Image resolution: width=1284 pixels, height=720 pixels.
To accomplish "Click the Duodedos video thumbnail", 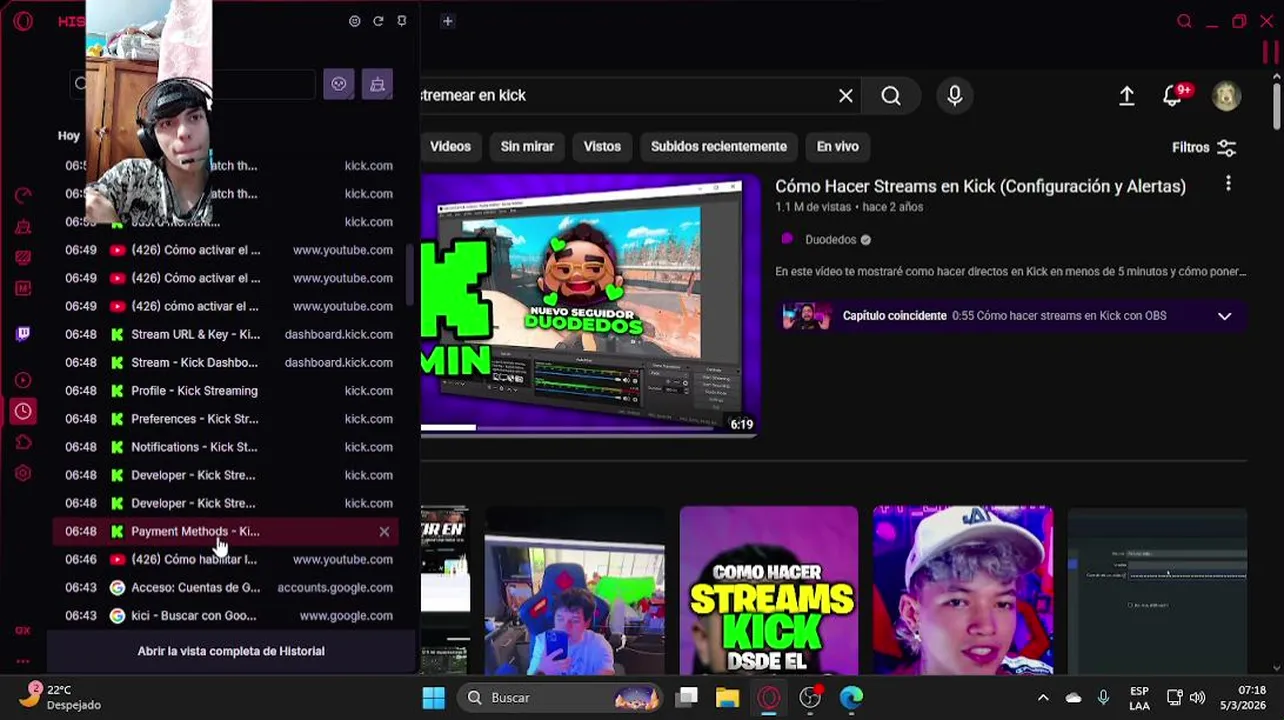I will point(590,305).
